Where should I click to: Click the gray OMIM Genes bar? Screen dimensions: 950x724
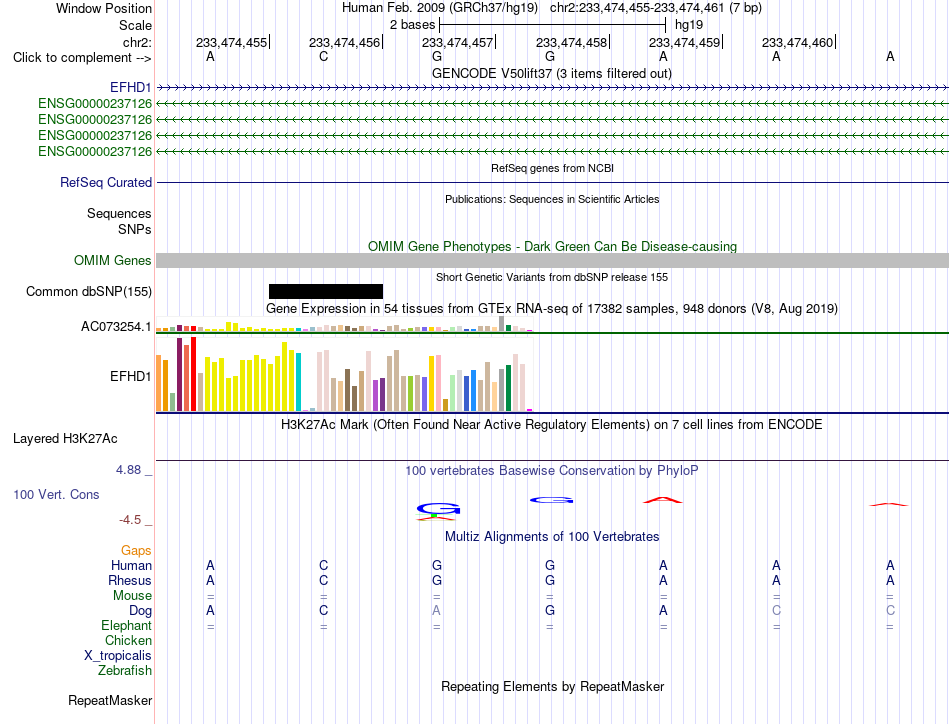coord(552,261)
